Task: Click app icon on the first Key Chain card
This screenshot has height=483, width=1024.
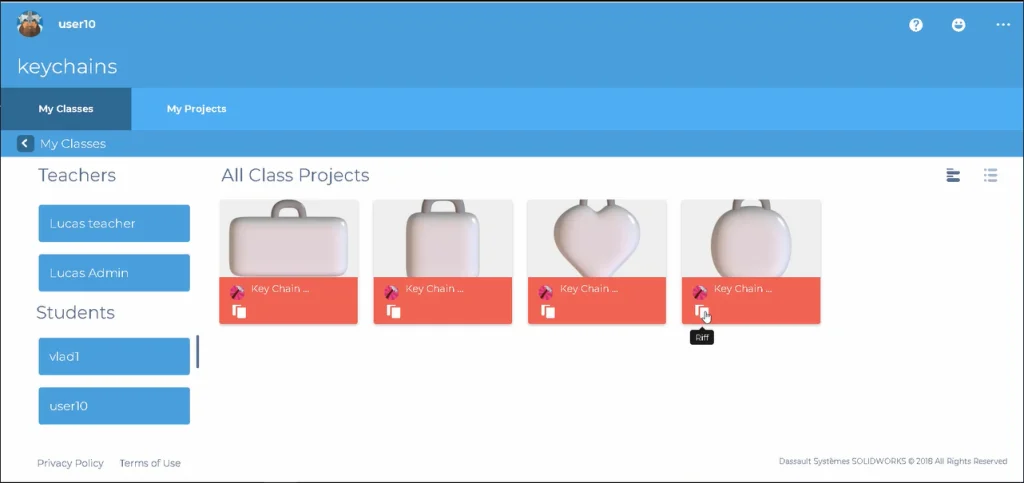Action: click(237, 292)
